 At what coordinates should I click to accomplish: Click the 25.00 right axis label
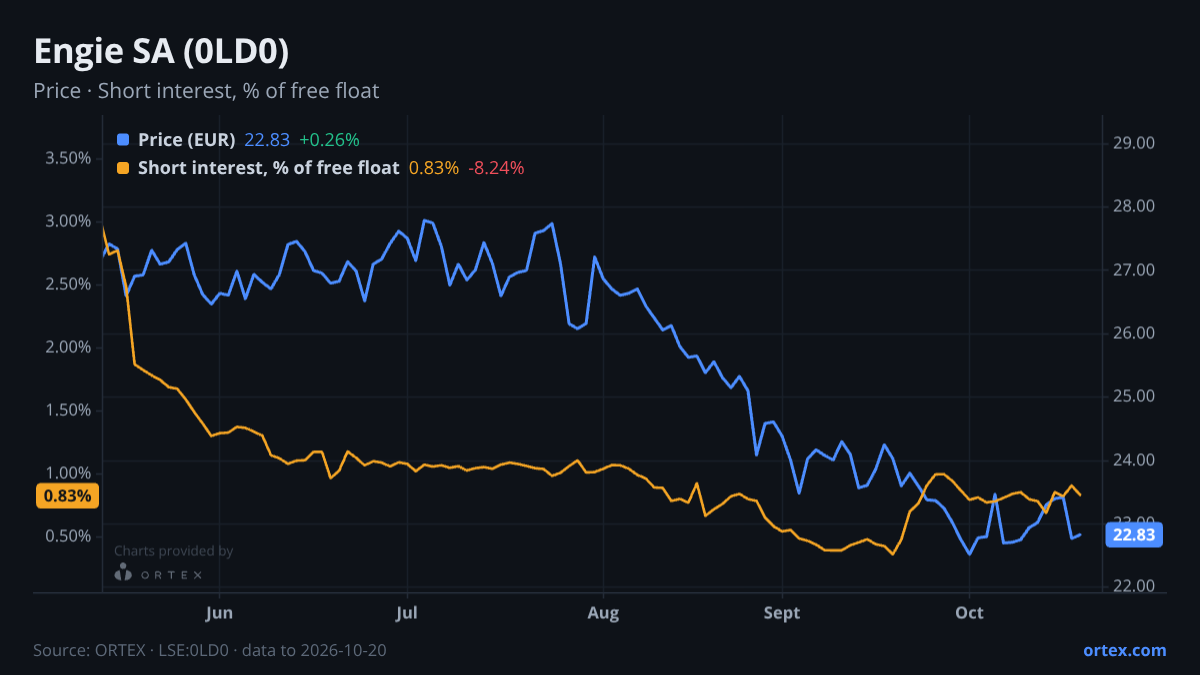[x=1134, y=396]
